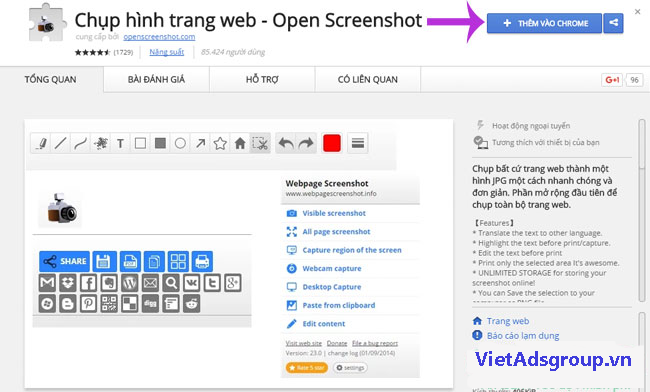Screen dimensions: 650x392
Task: Choose All page screenshot option
Action: coord(350,232)
